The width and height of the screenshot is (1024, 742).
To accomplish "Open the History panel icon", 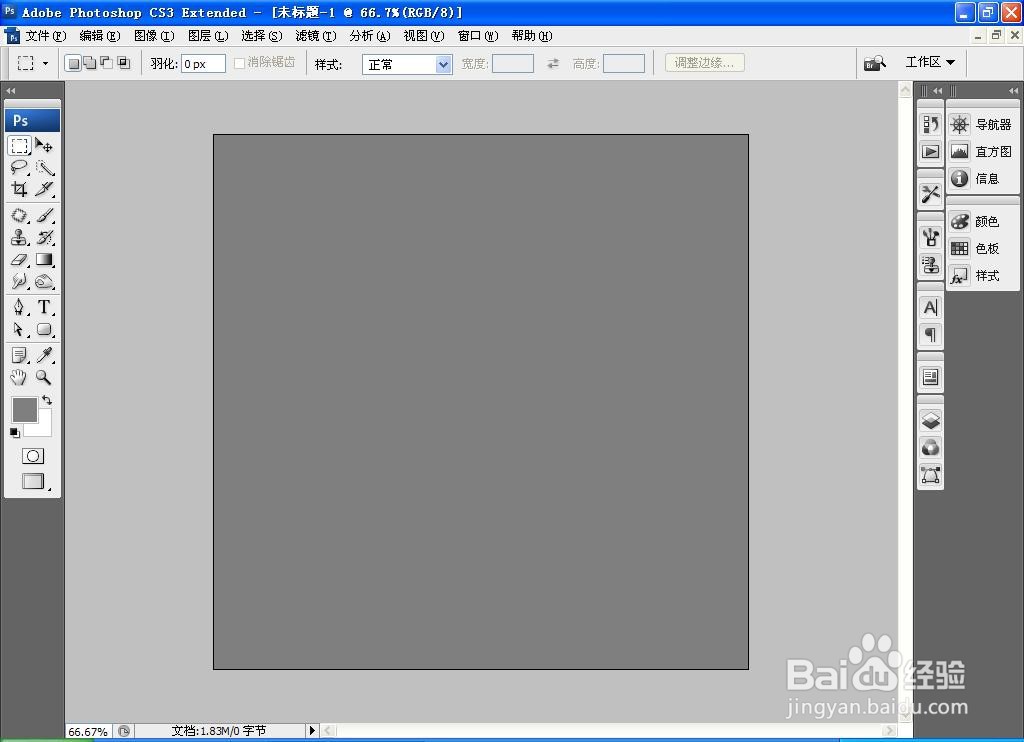I will pos(931,124).
